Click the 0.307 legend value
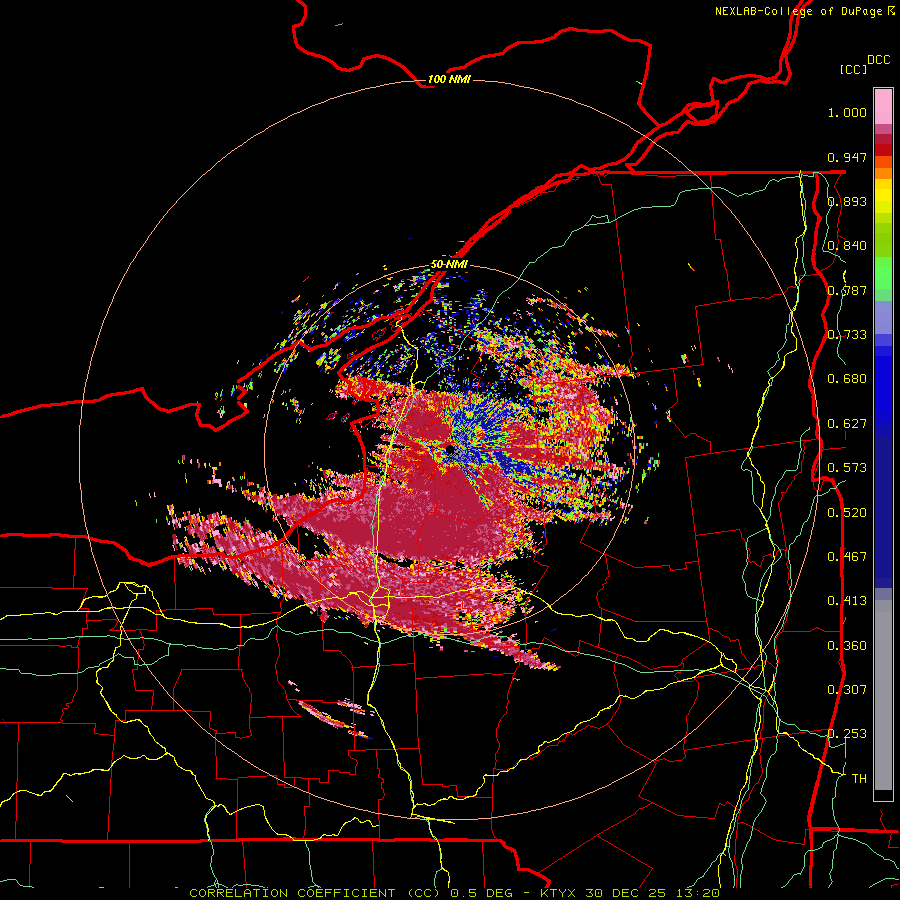Screen dimensions: 900x900 pyautogui.click(x=847, y=690)
